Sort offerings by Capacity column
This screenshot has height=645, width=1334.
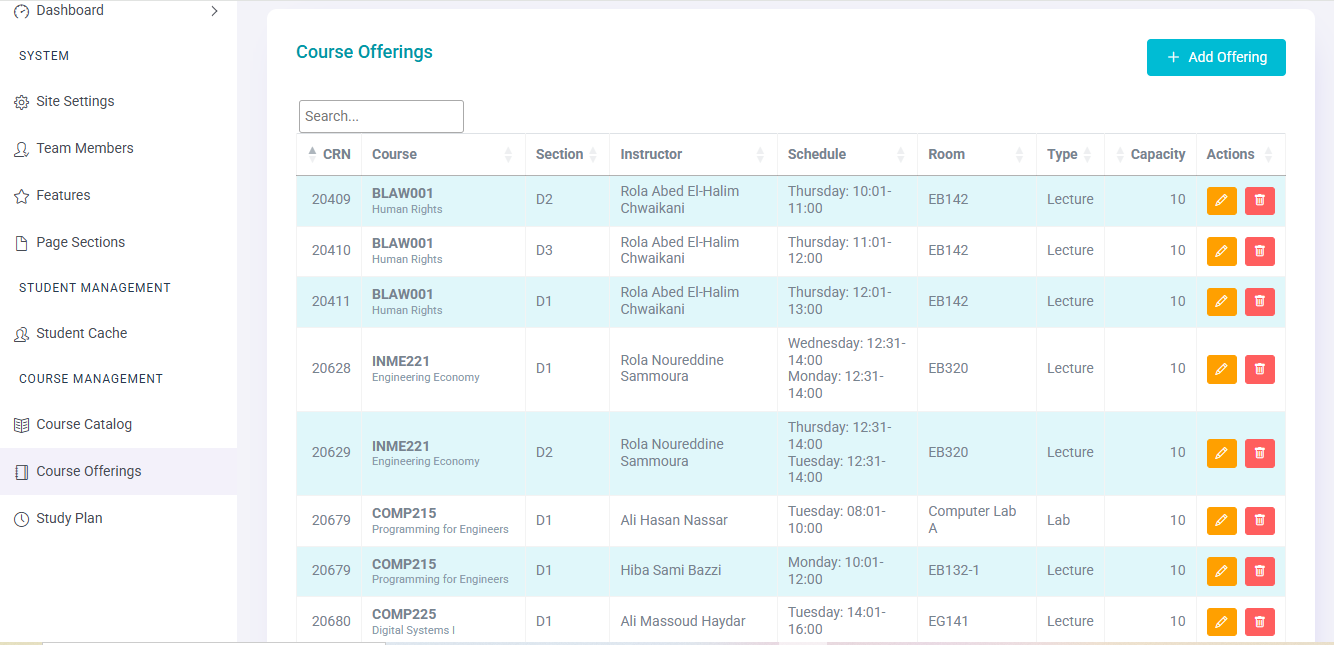pos(1157,154)
